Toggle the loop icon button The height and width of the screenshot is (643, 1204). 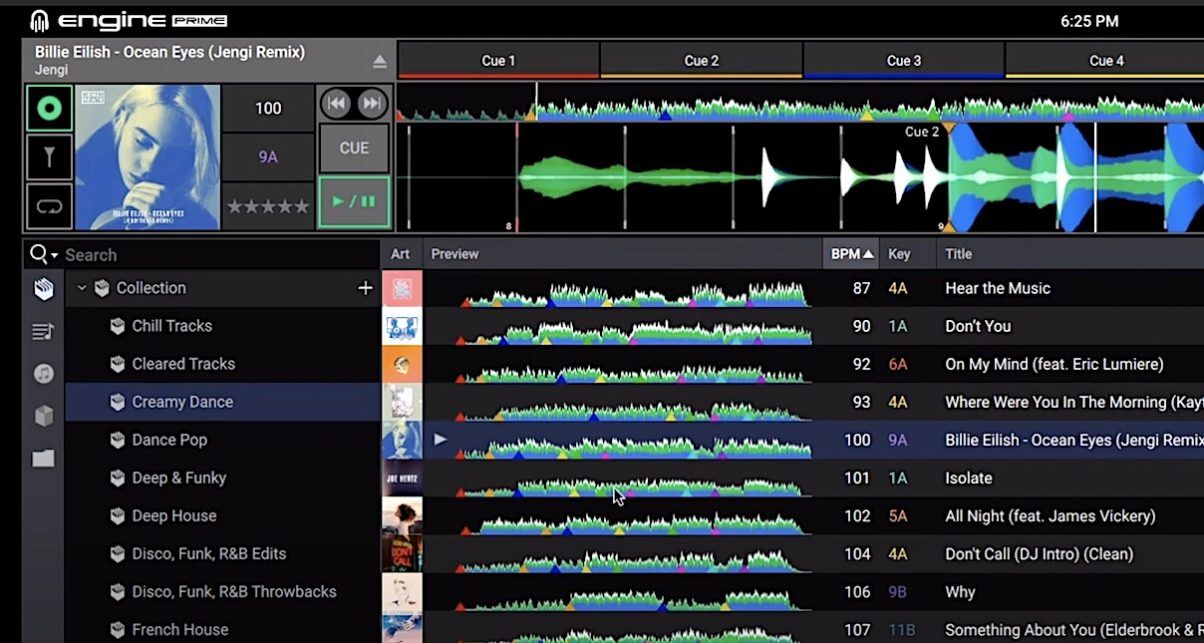coord(48,206)
